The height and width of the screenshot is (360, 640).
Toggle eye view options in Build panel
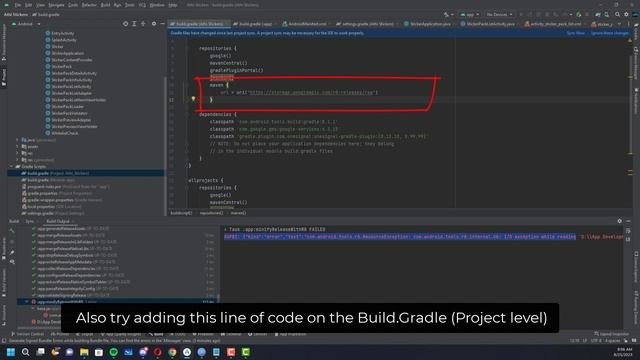[12, 262]
